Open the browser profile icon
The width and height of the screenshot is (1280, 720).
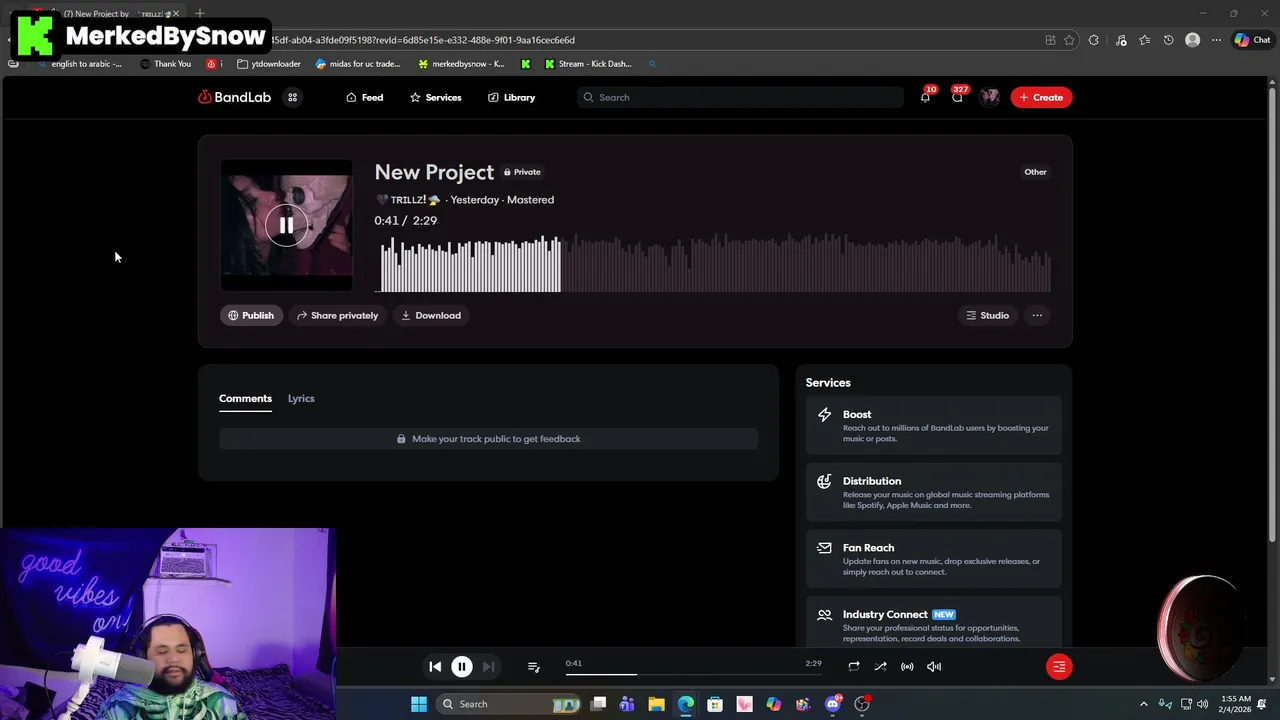[x=1192, y=40]
